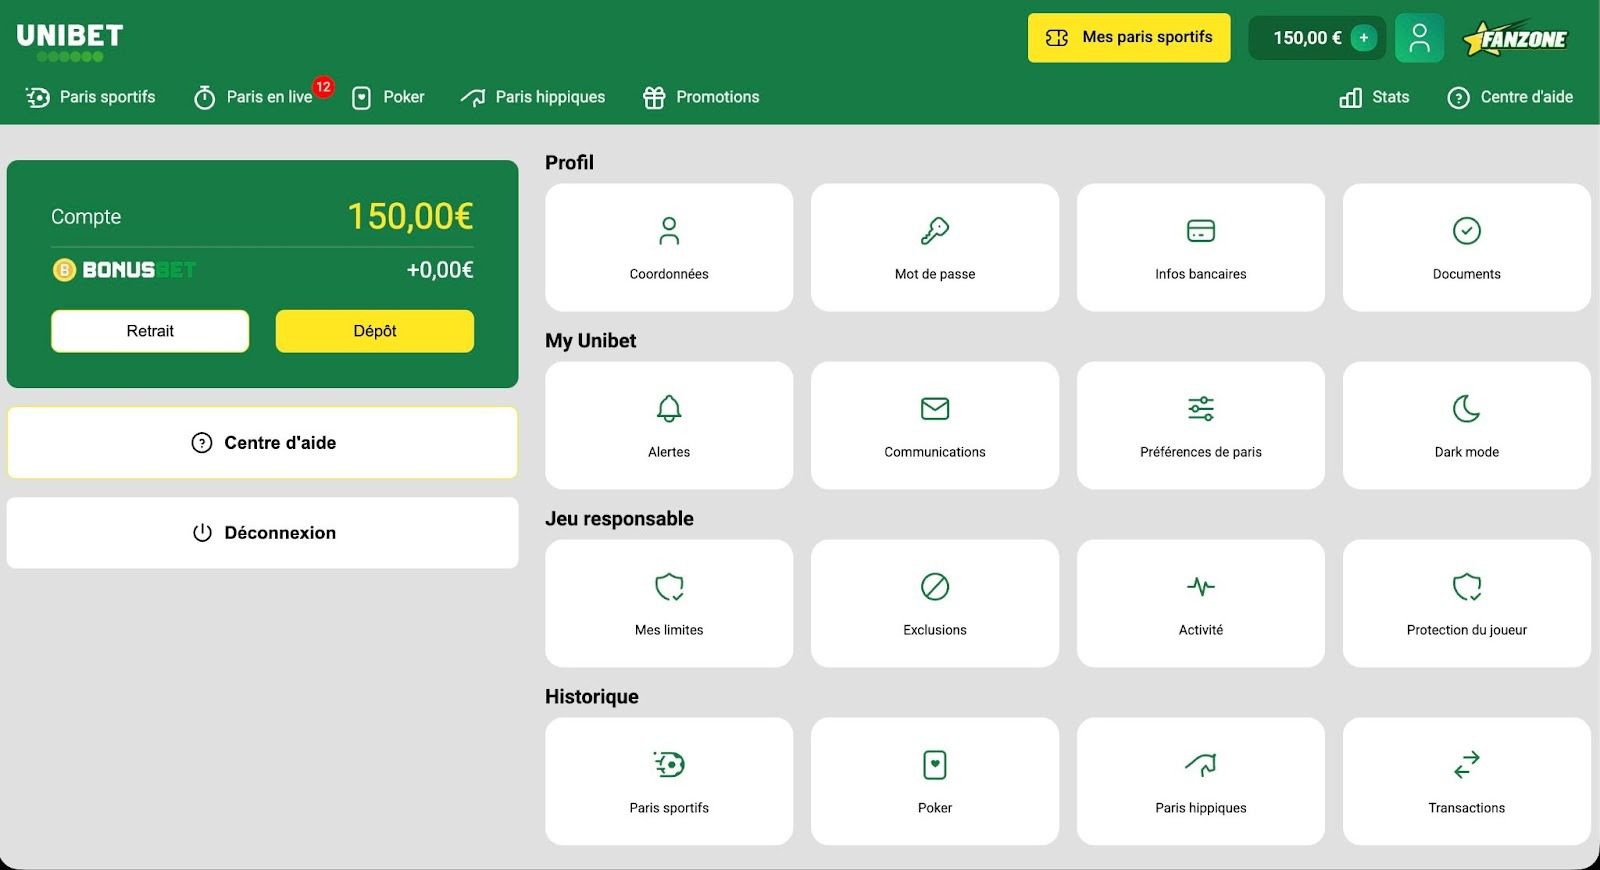The image size is (1600, 870).
Task: Open Paris sportifs in the navigation bar
Action: coord(90,97)
